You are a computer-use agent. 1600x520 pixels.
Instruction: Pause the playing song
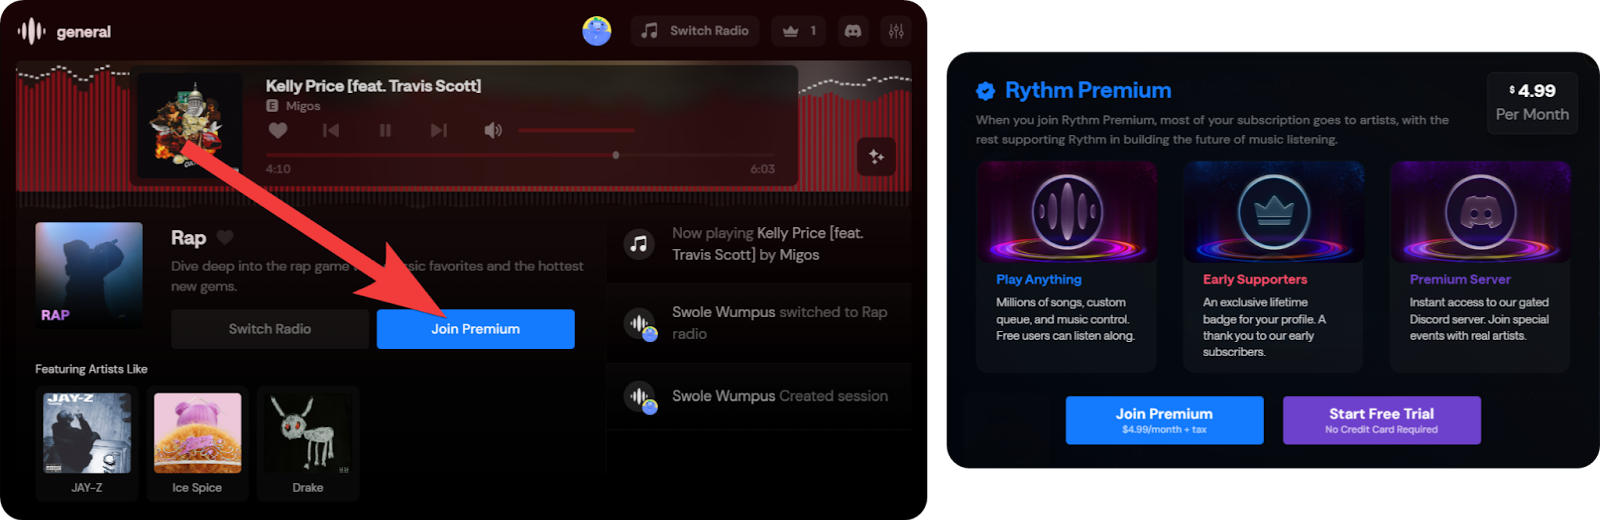[385, 130]
